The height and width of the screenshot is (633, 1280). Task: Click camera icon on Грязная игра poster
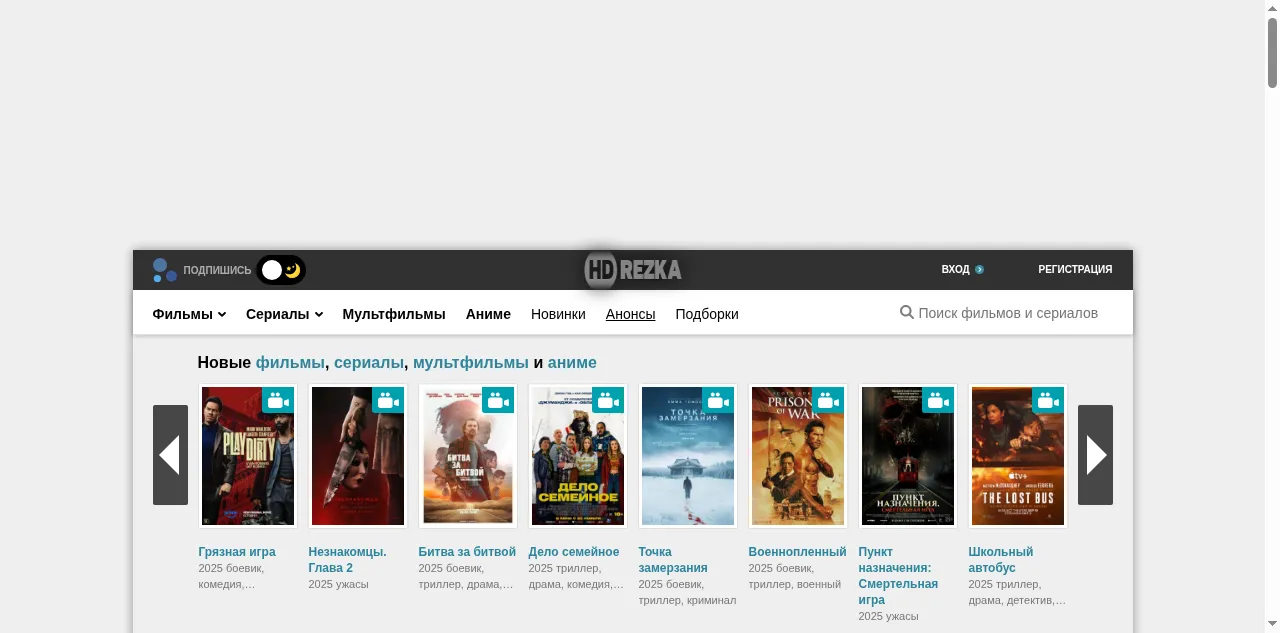pyautogui.click(x=278, y=401)
